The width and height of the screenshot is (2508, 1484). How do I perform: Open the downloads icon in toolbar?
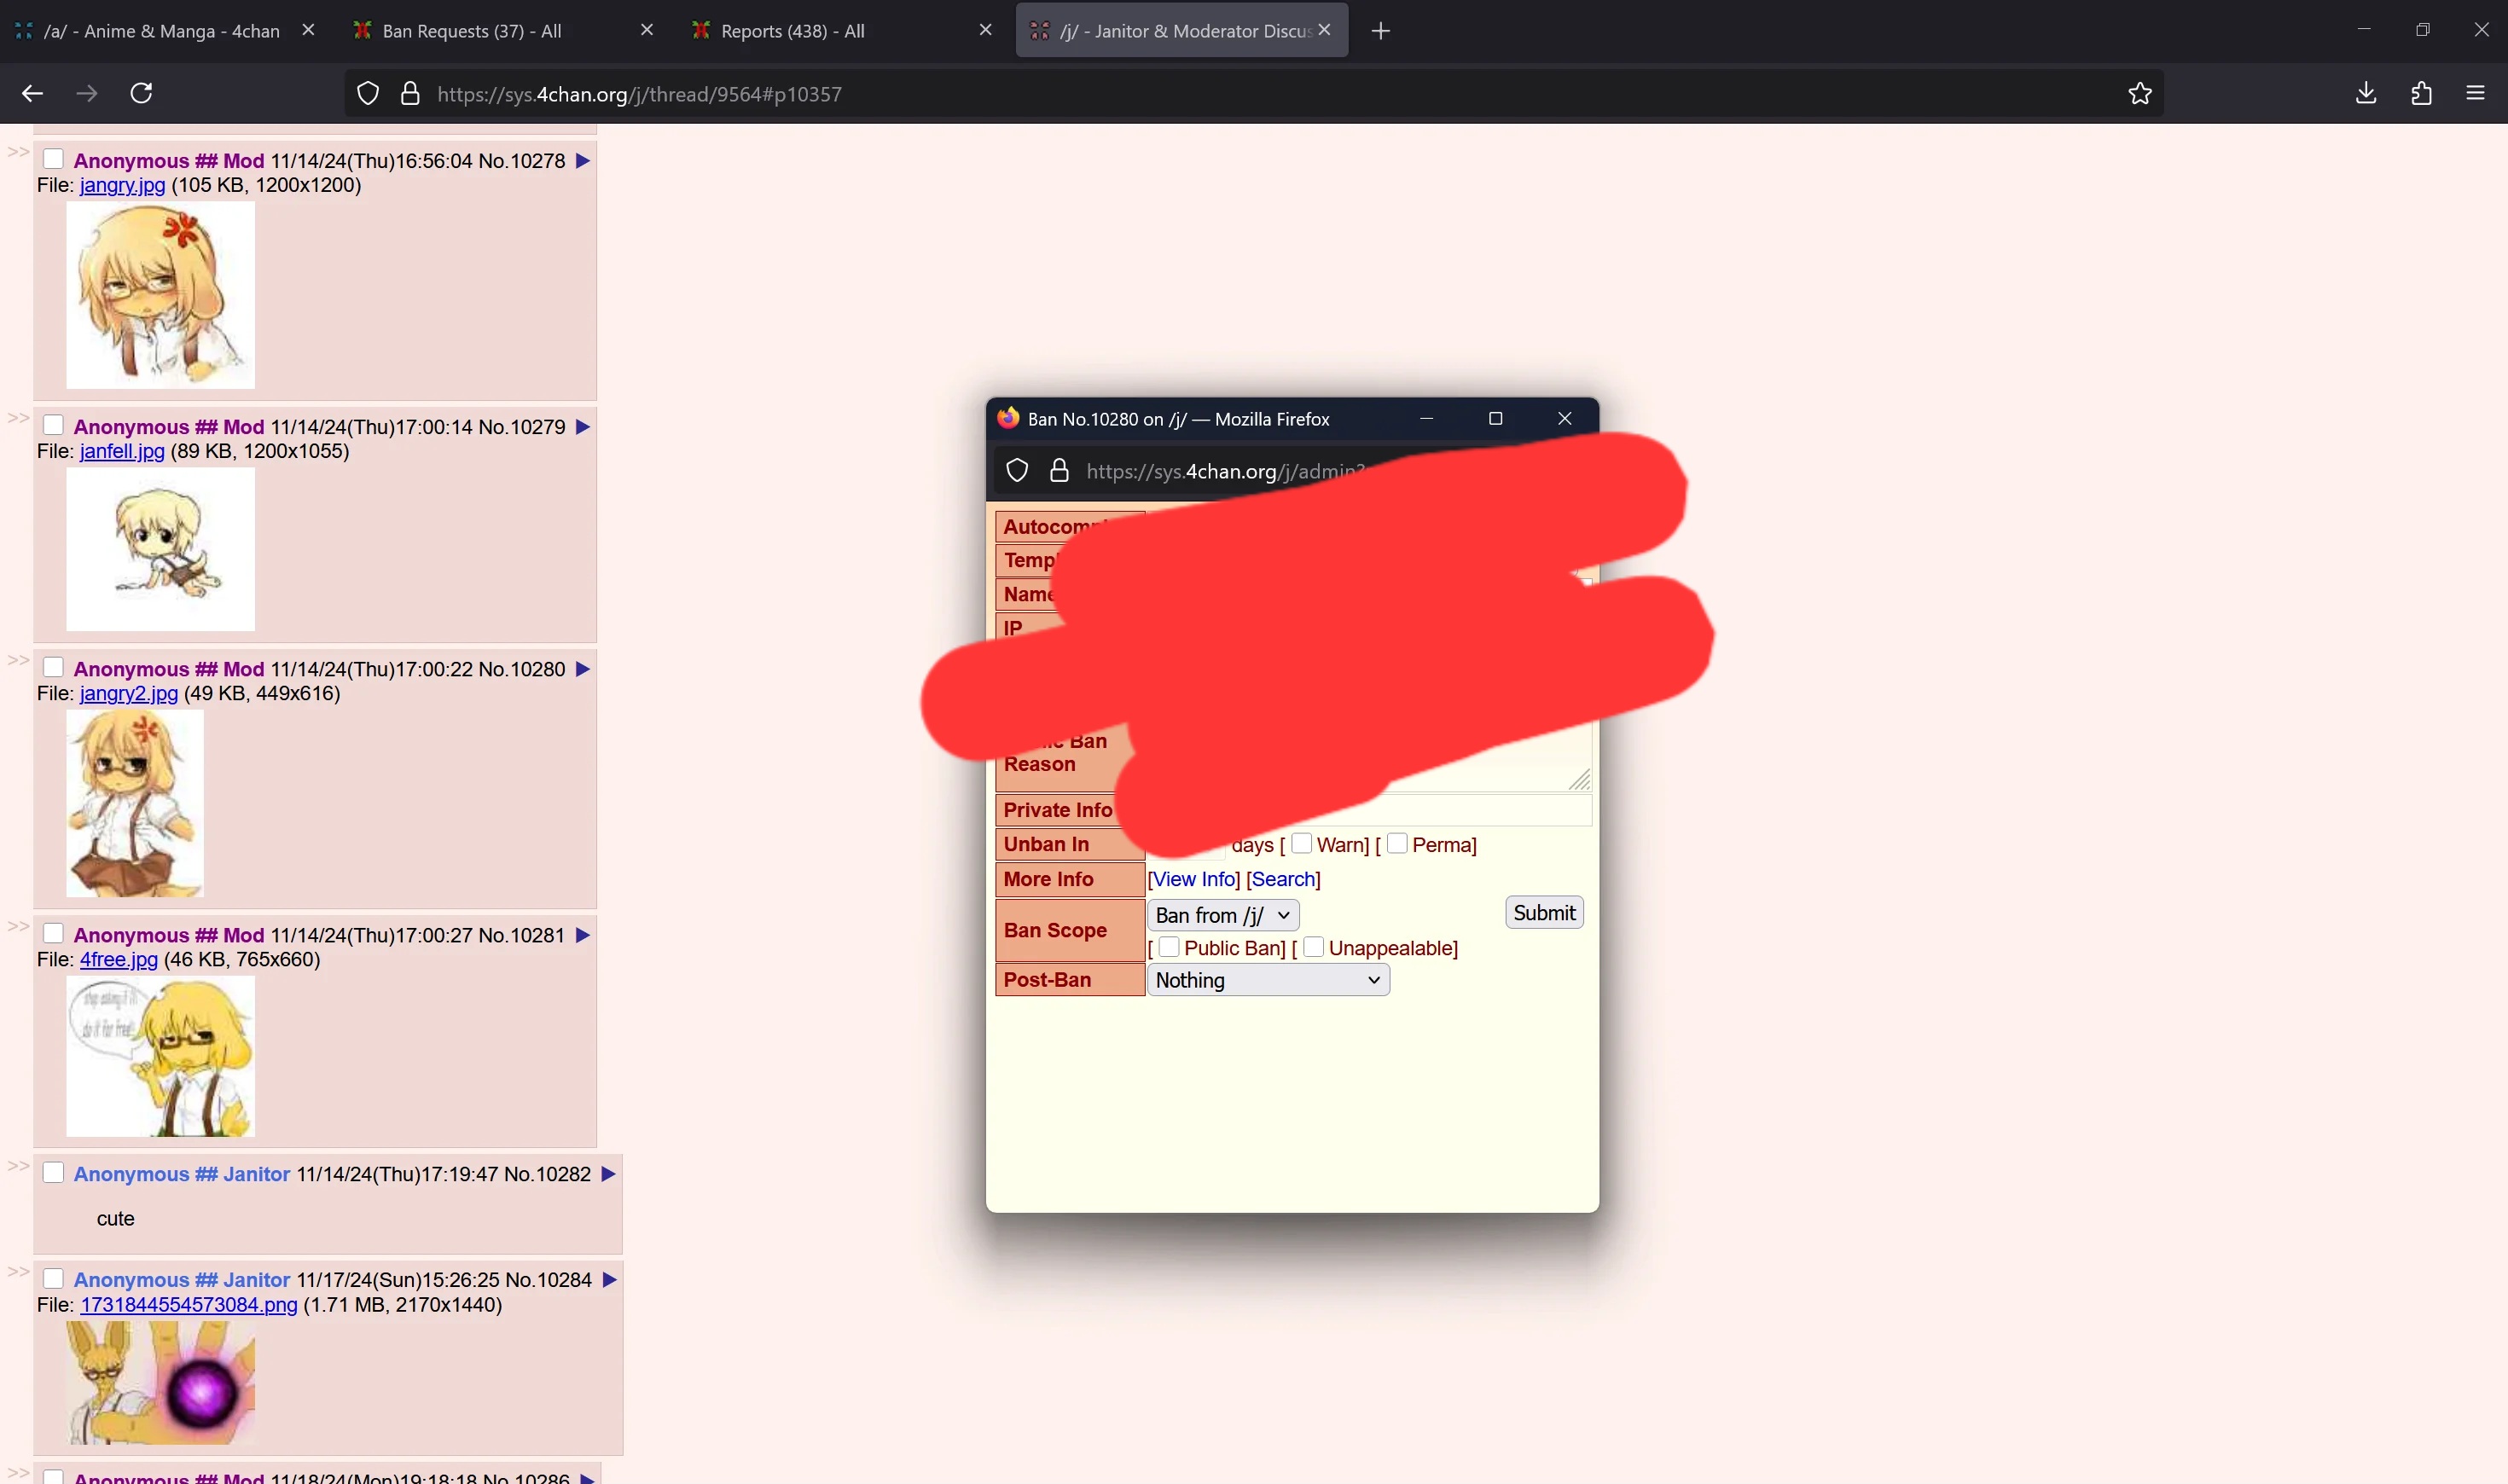(2365, 93)
